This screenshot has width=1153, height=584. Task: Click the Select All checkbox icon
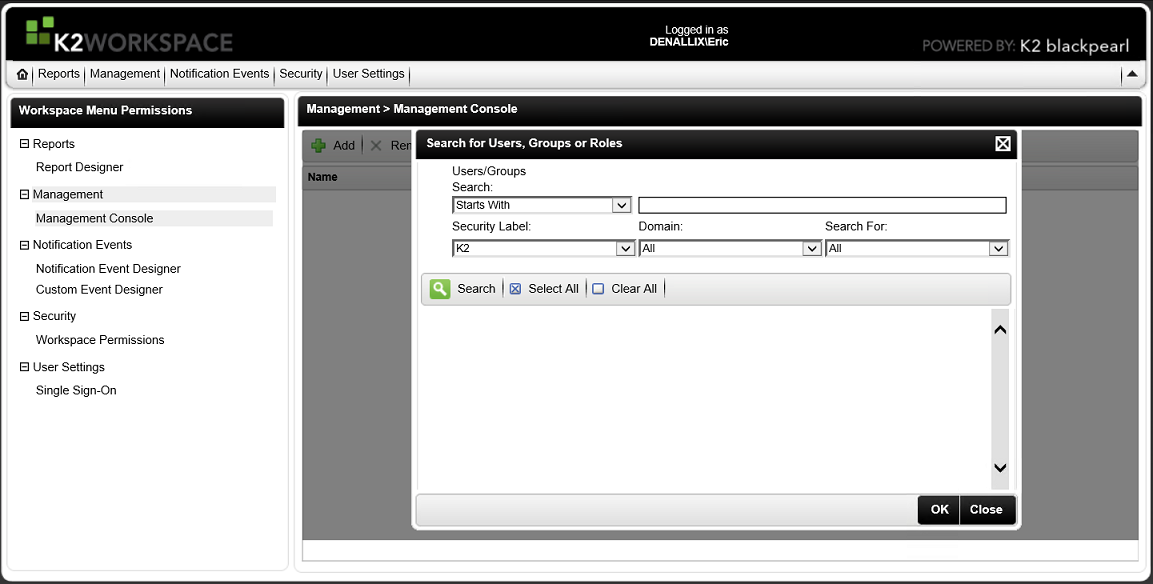pos(515,288)
